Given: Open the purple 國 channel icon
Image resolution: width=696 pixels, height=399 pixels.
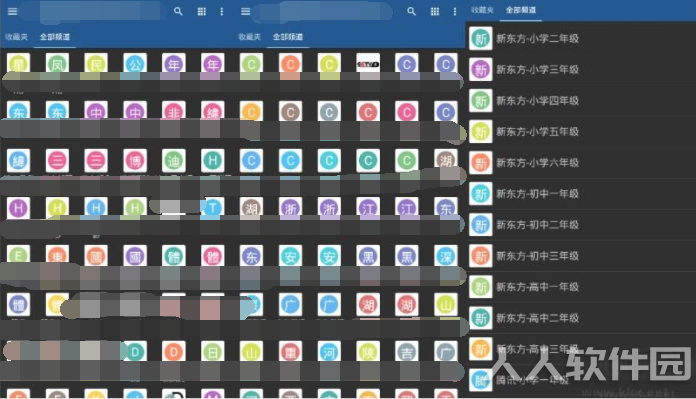Looking at the screenshot, I should point(135,256).
